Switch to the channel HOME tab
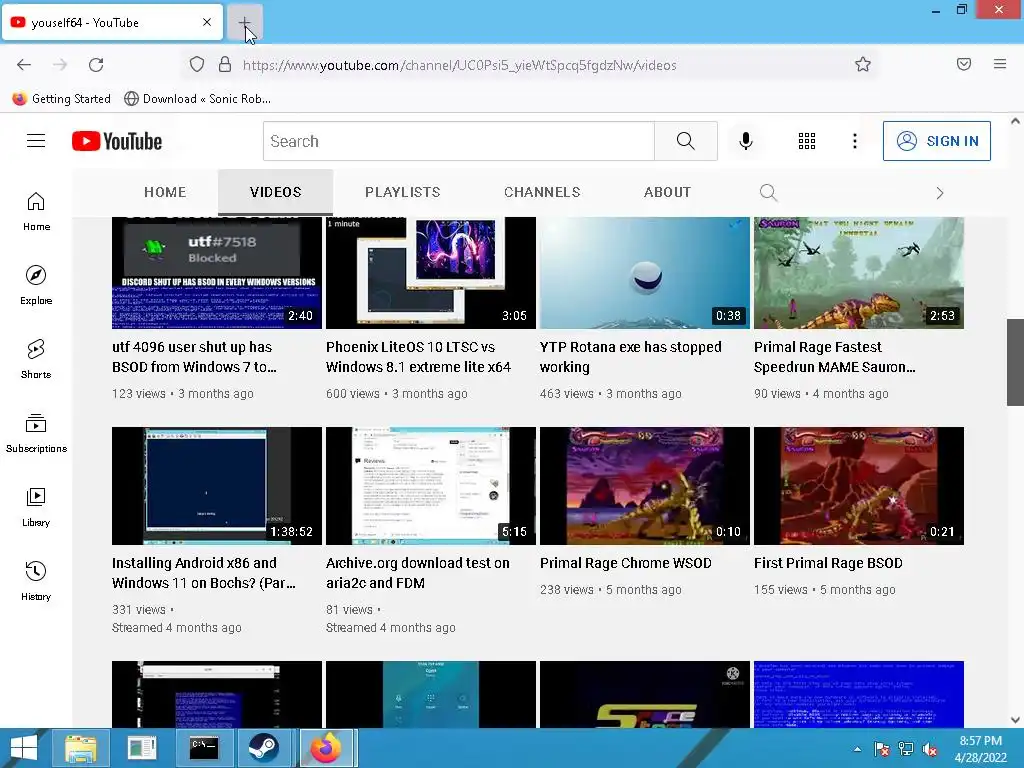Image resolution: width=1024 pixels, height=768 pixels. point(165,192)
